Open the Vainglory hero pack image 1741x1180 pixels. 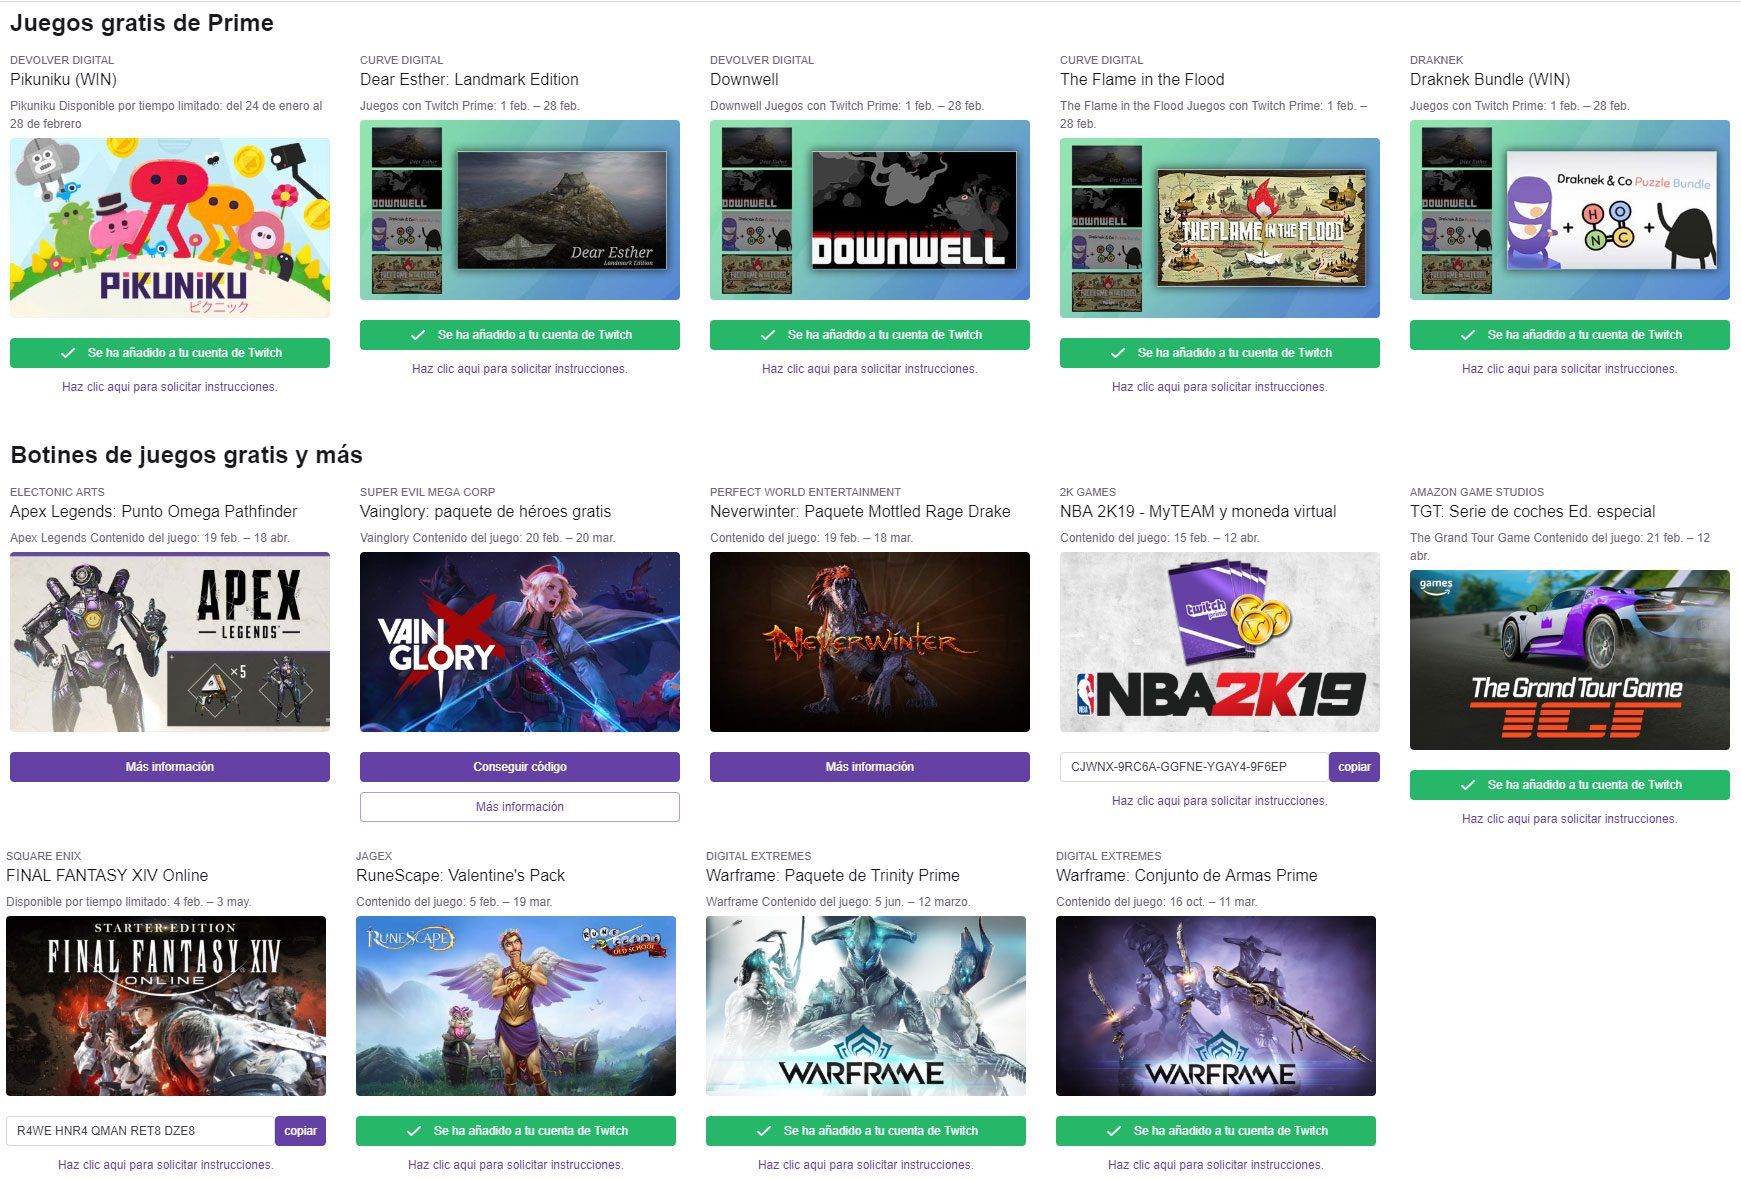click(520, 642)
